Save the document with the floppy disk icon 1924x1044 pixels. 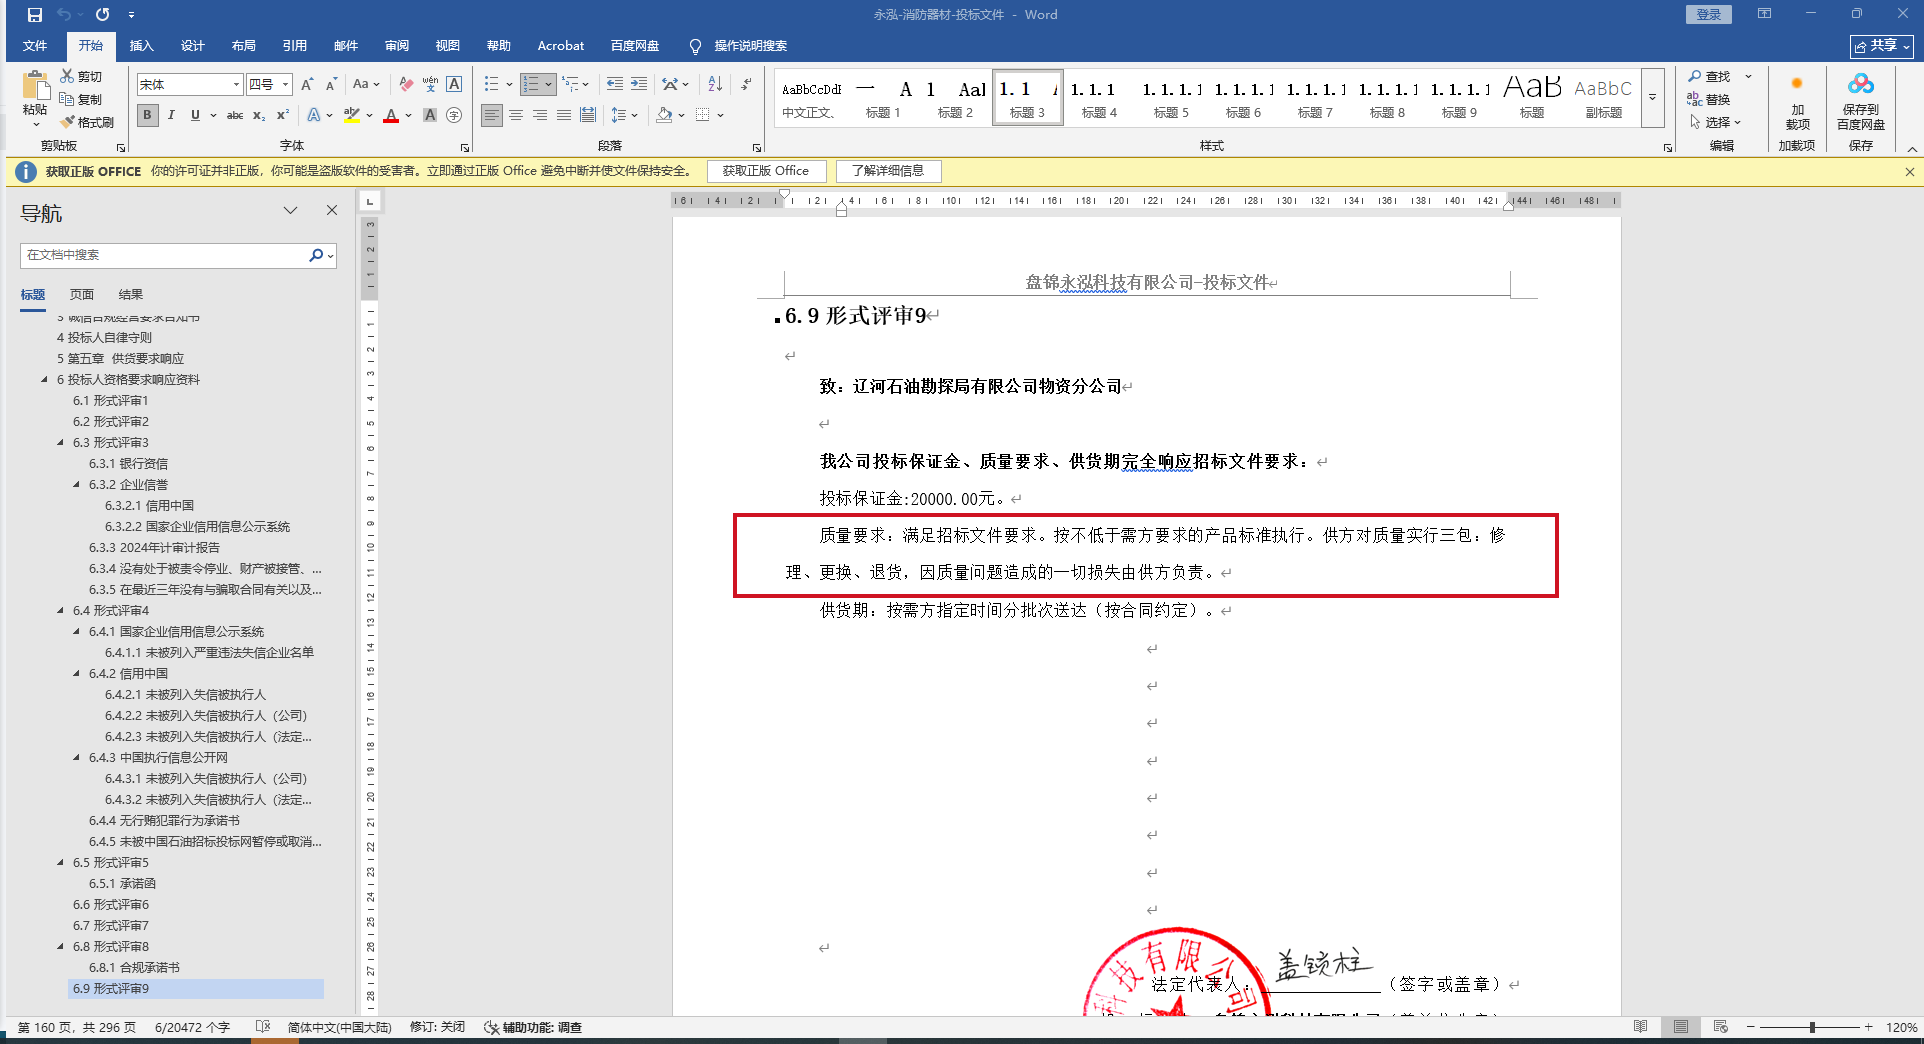click(x=35, y=15)
